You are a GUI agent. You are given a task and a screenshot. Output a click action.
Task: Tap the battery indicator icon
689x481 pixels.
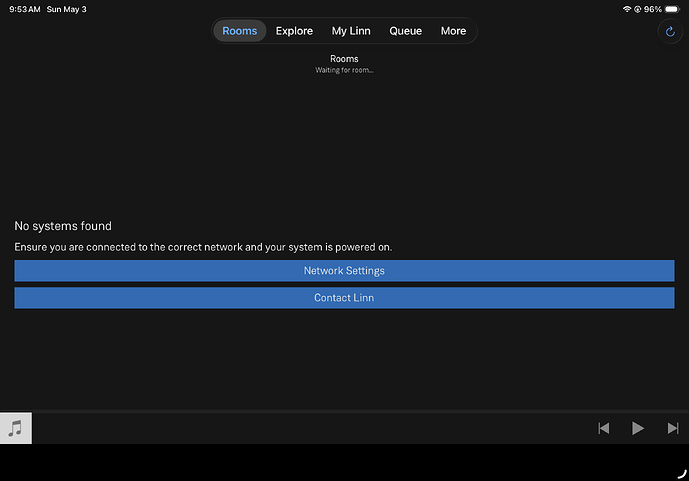click(672, 9)
